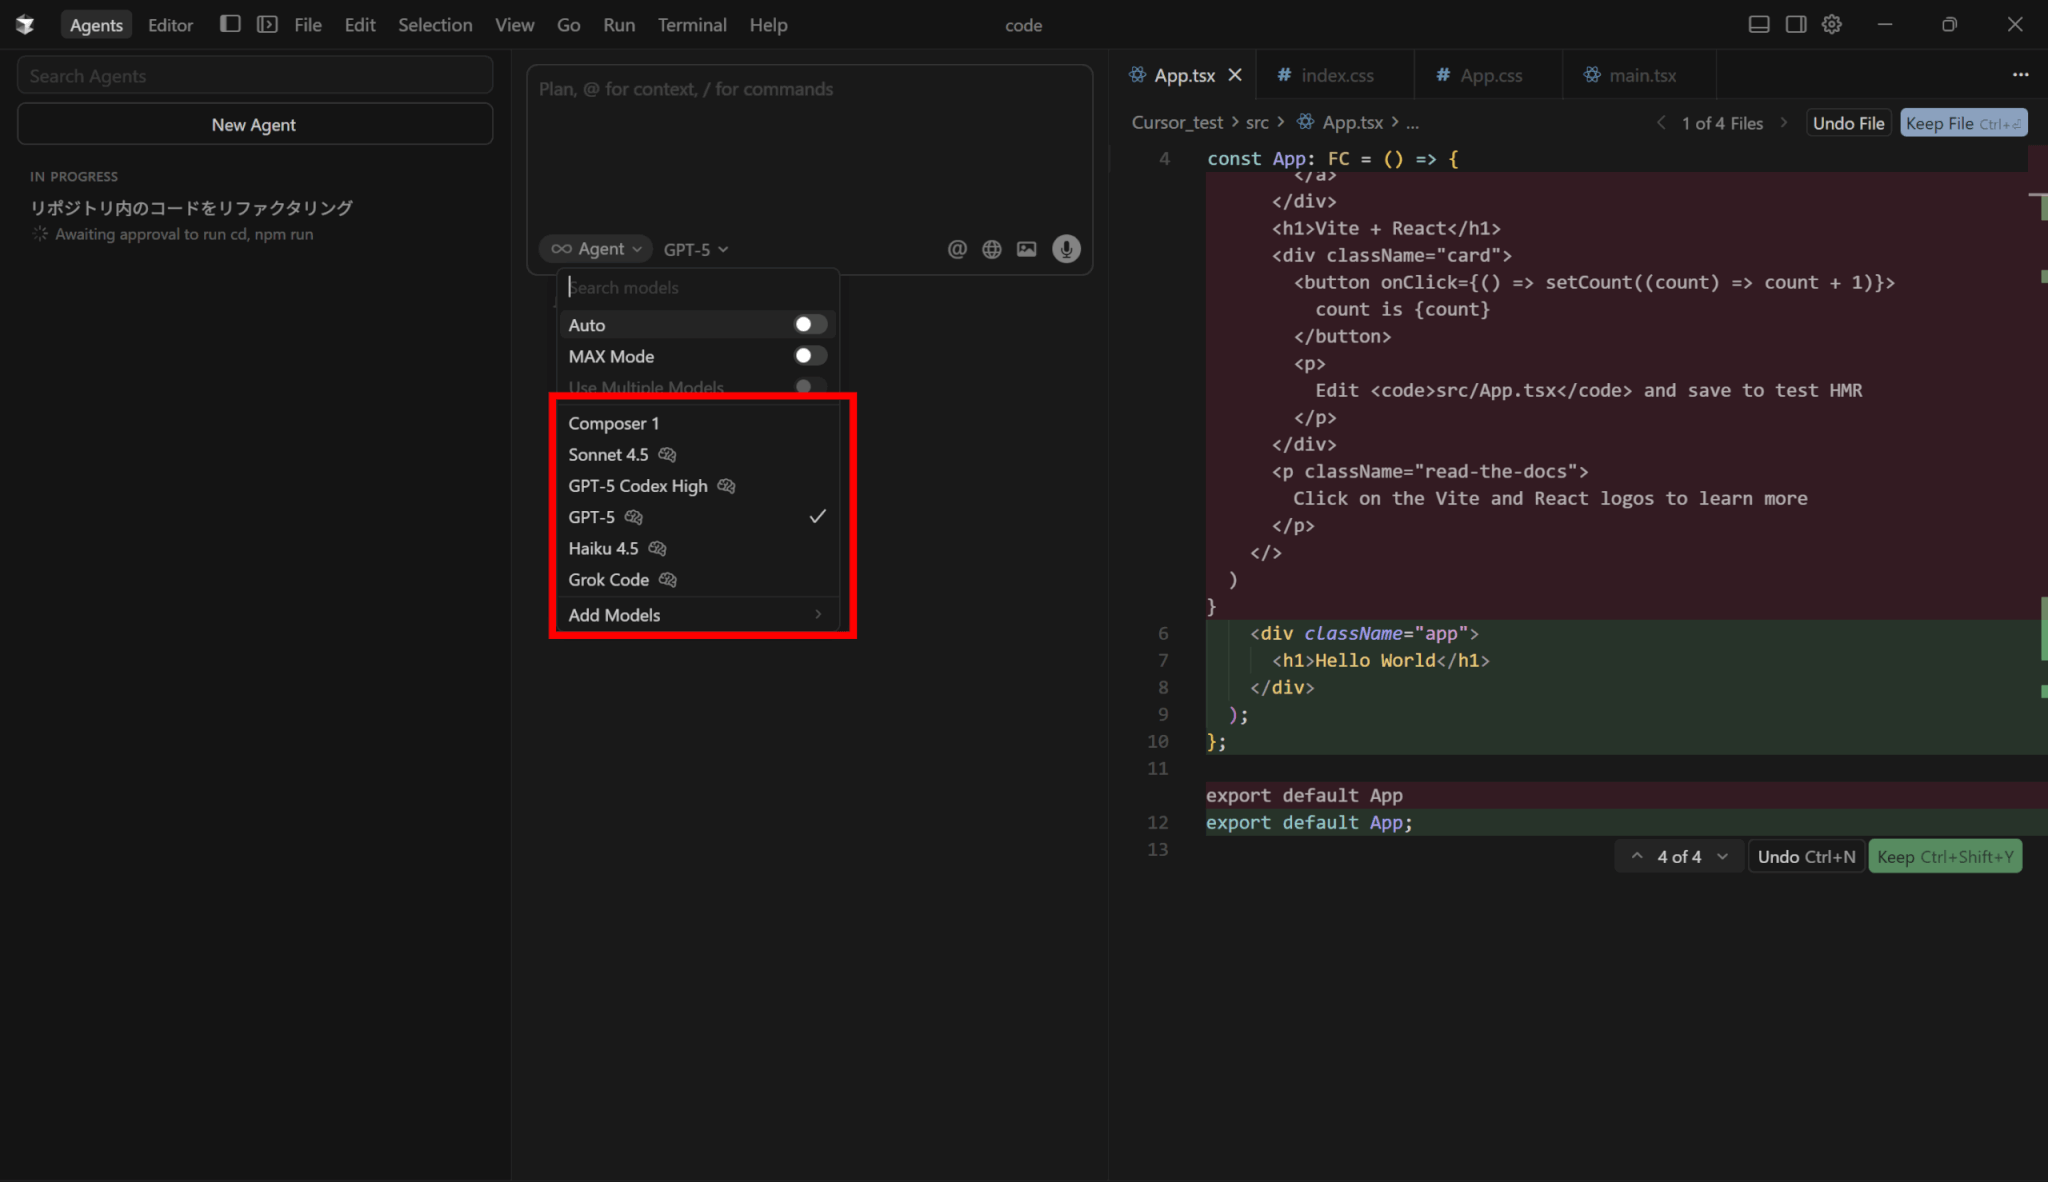Click the editor tabs more actions ellipsis
The image size is (2048, 1182).
(x=2020, y=75)
